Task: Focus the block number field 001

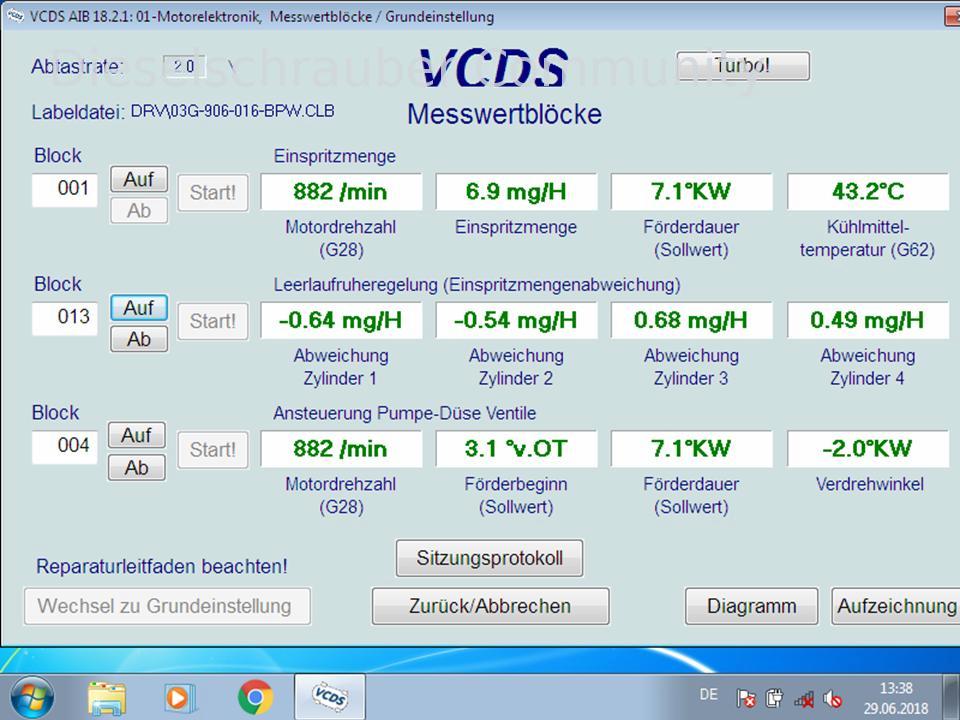Action: click(x=65, y=189)
